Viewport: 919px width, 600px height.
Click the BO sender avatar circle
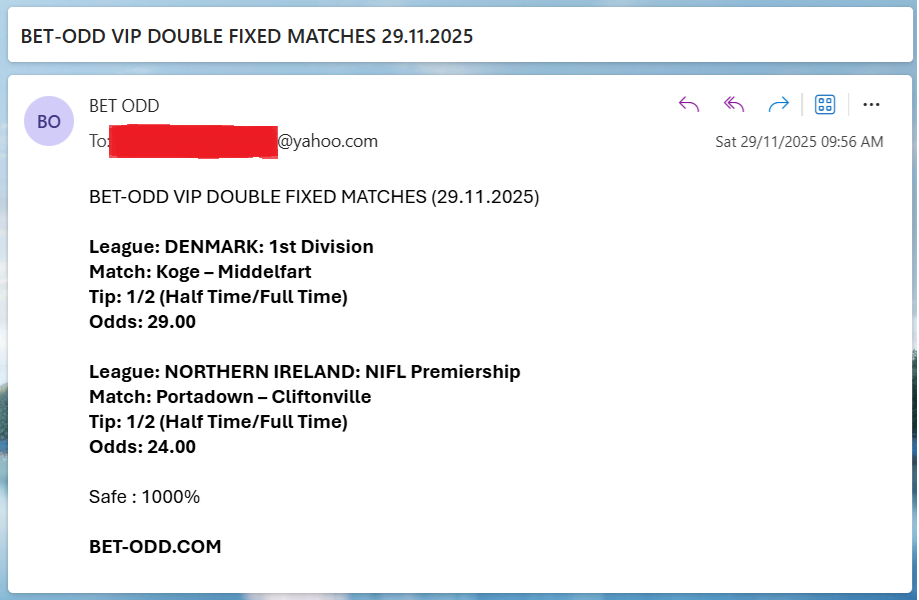pyautogui.click(x=49, y=121)
